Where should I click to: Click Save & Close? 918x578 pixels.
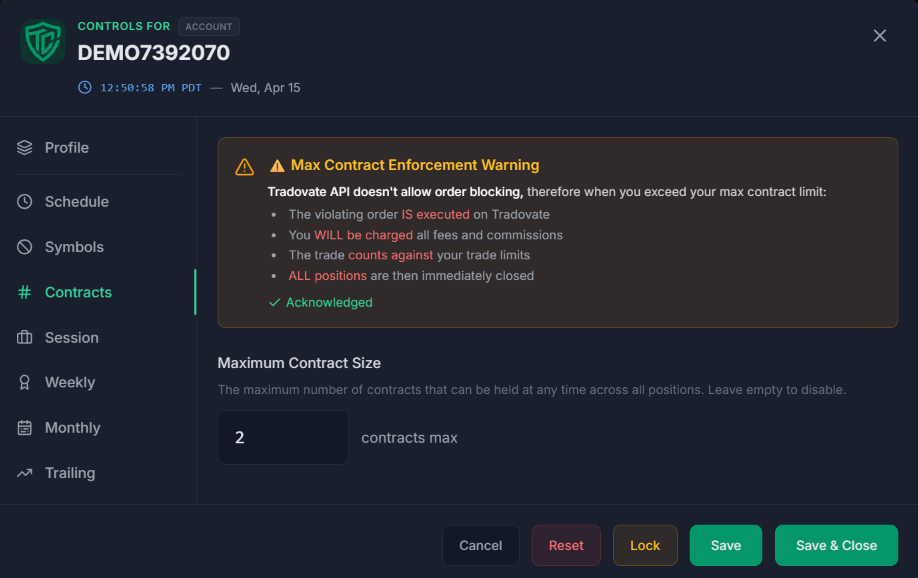click(836, 545)
